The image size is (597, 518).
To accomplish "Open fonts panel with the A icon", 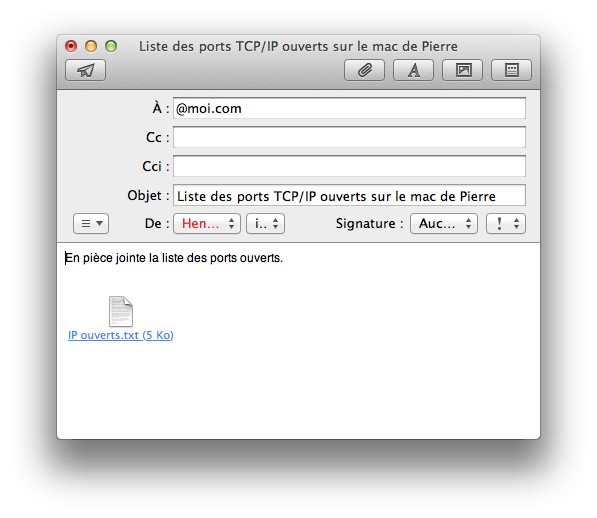I will [x=413, y=70].
